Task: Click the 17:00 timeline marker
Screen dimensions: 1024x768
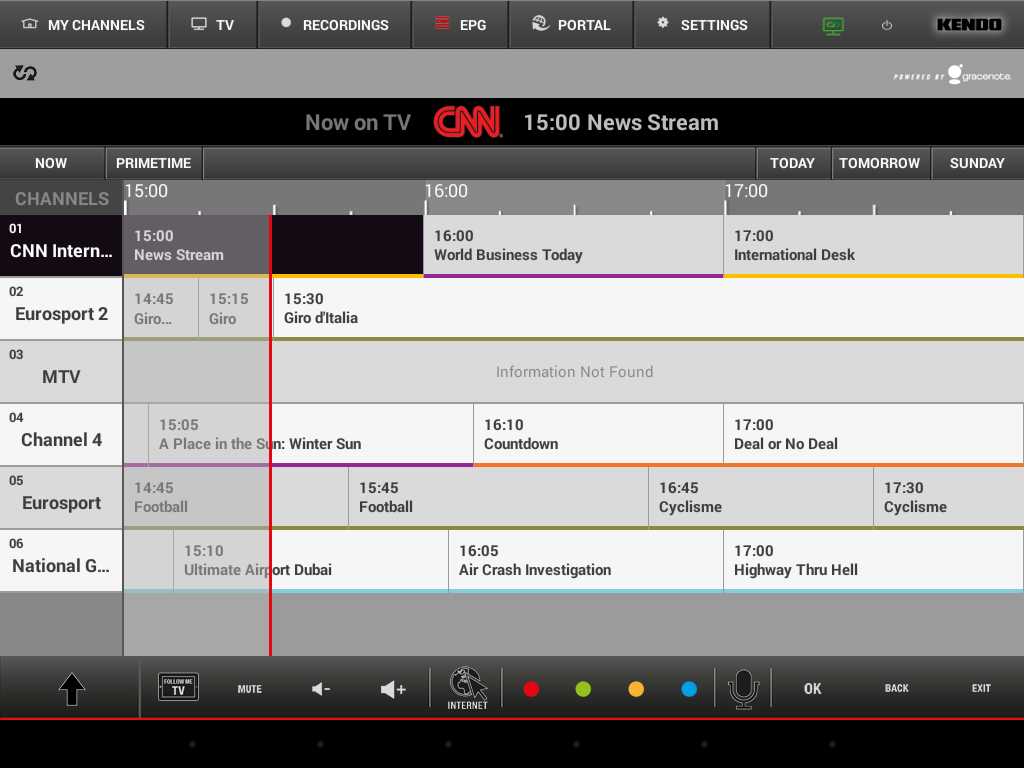Action: [x=746, y=191]
